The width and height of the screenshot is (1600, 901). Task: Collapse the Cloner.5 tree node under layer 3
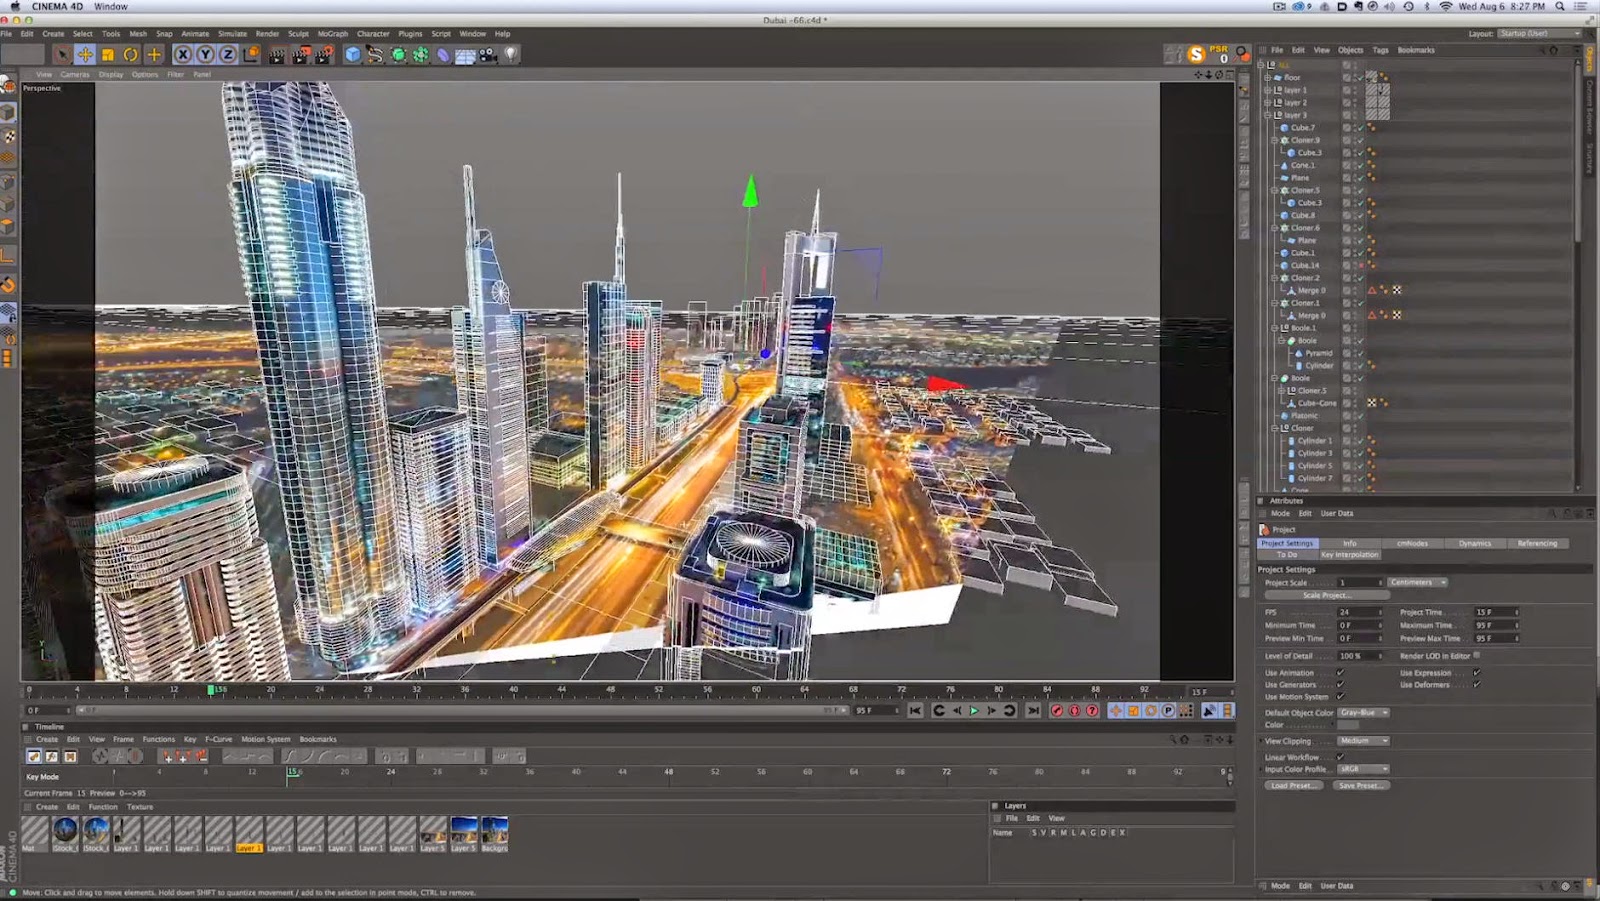point(1274,190)
